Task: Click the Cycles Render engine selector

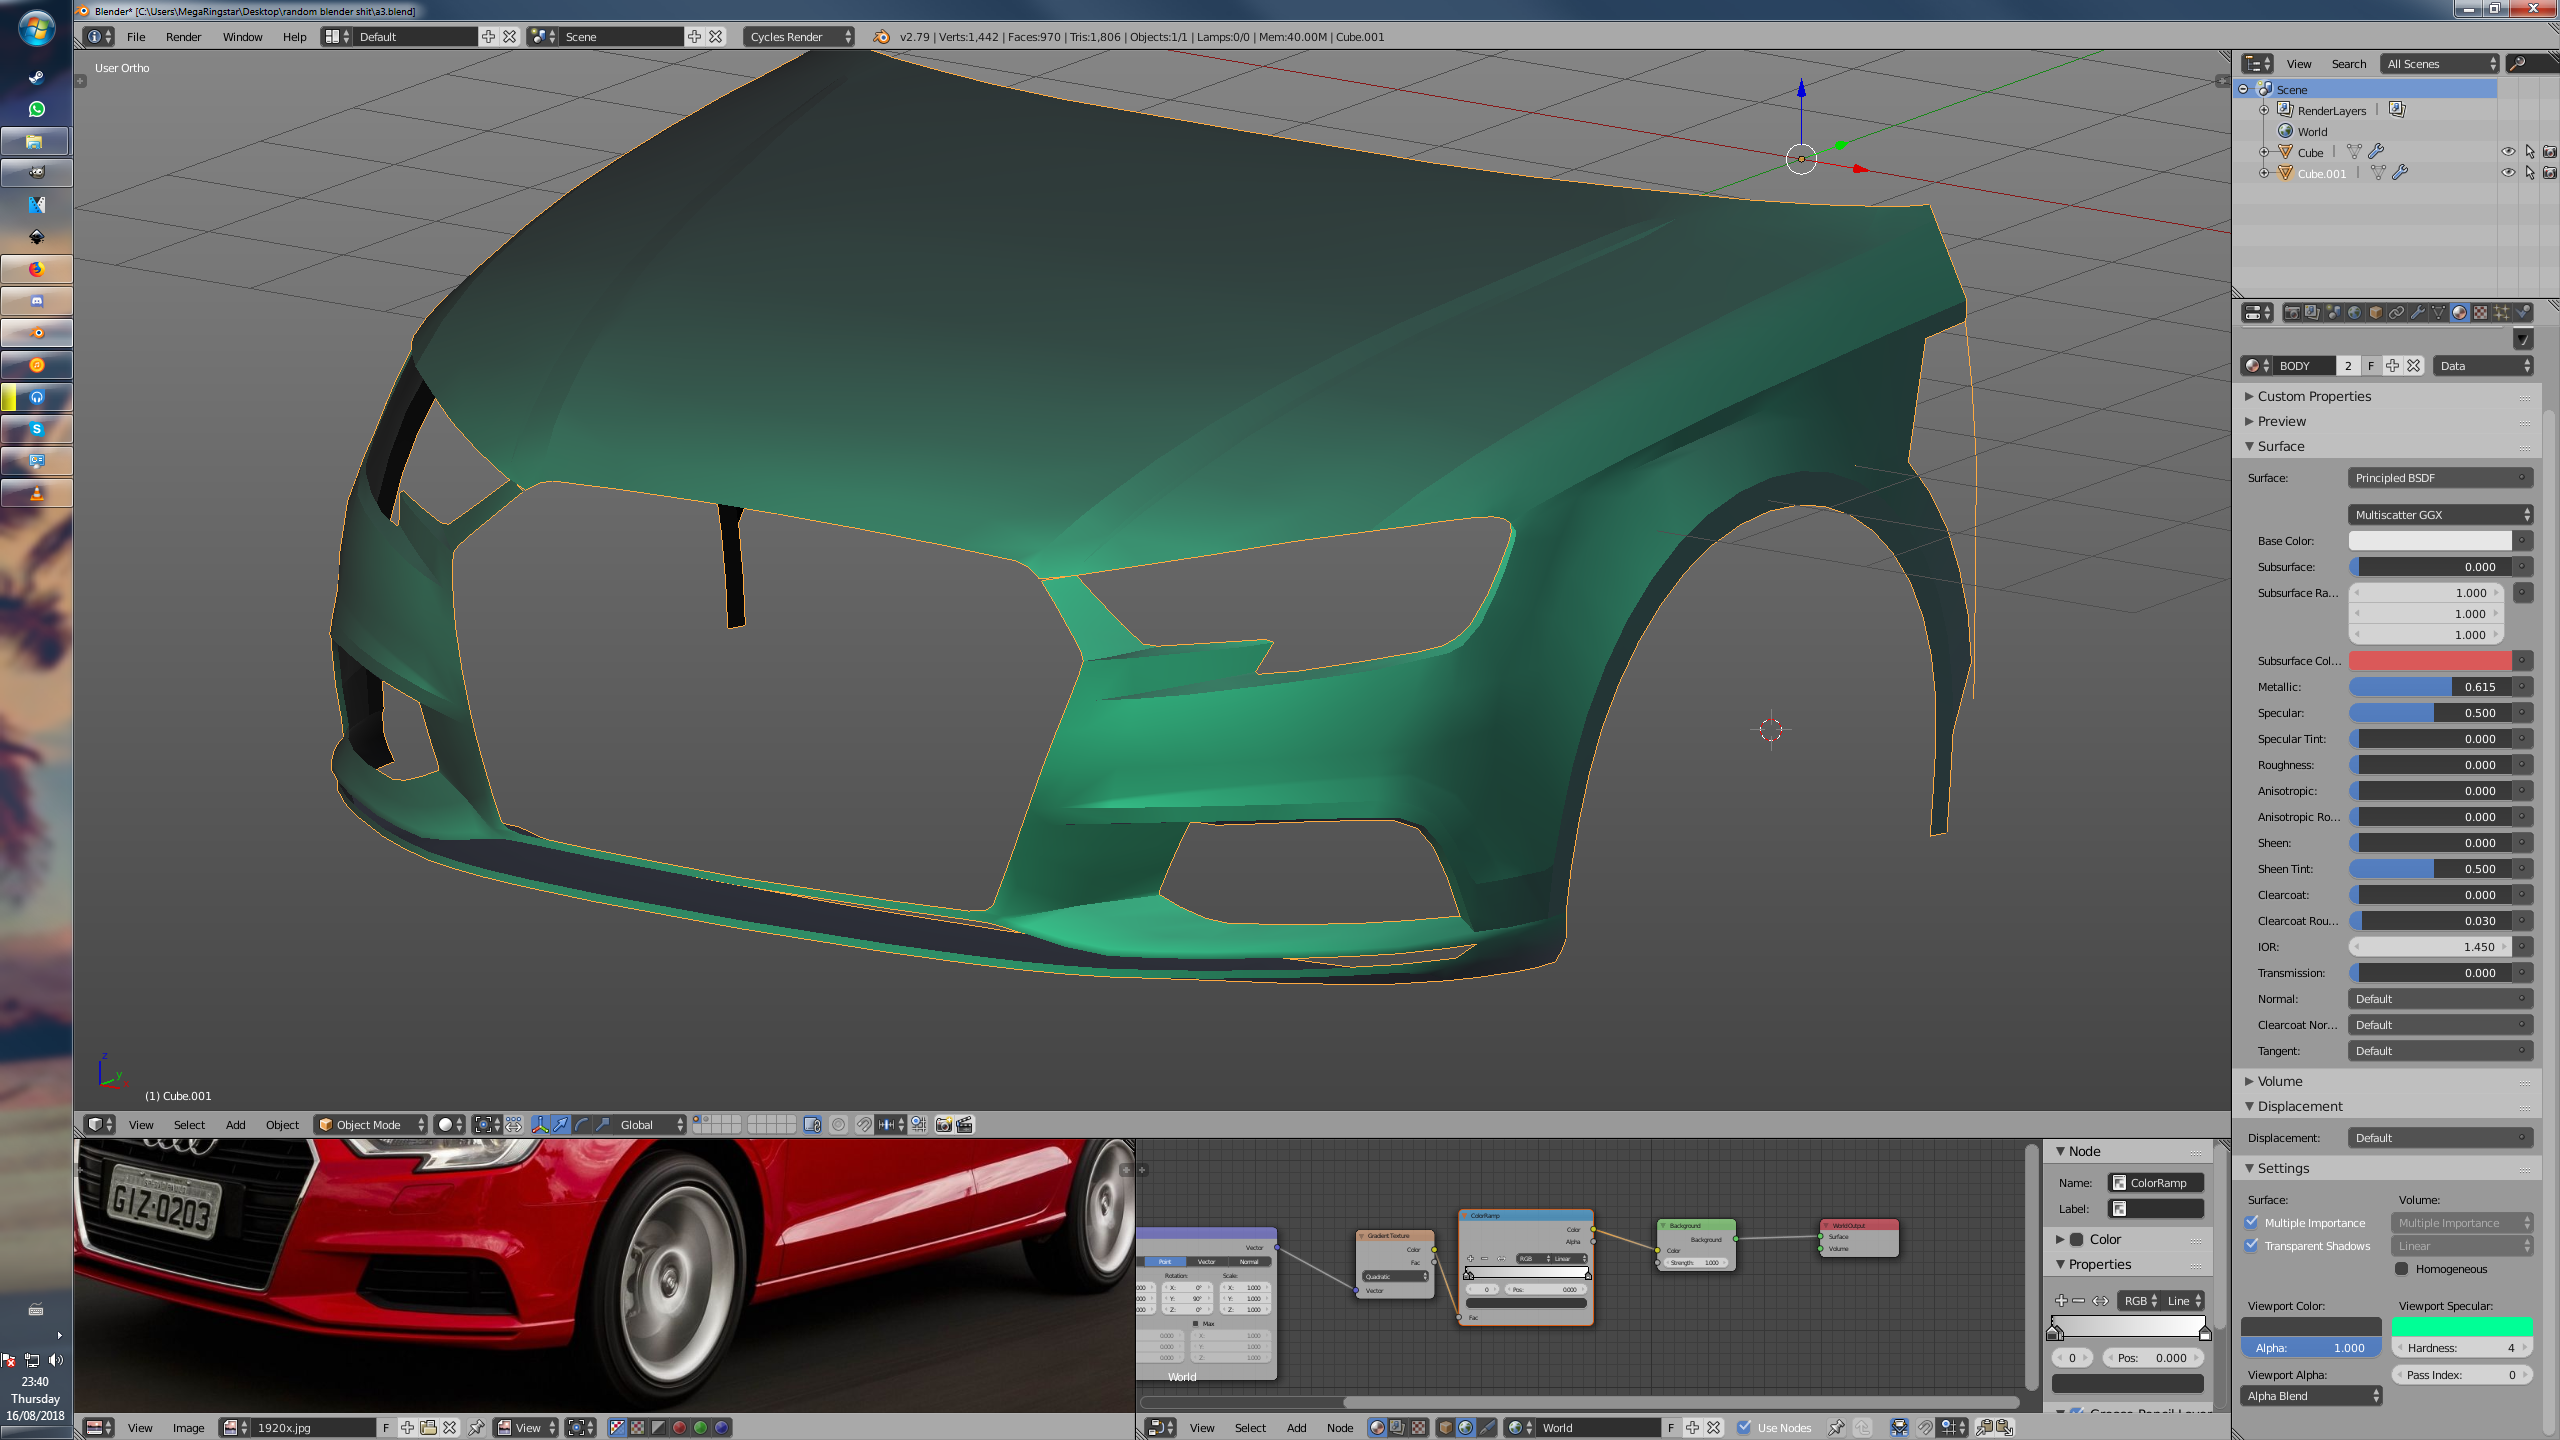Action: point(798,37)
